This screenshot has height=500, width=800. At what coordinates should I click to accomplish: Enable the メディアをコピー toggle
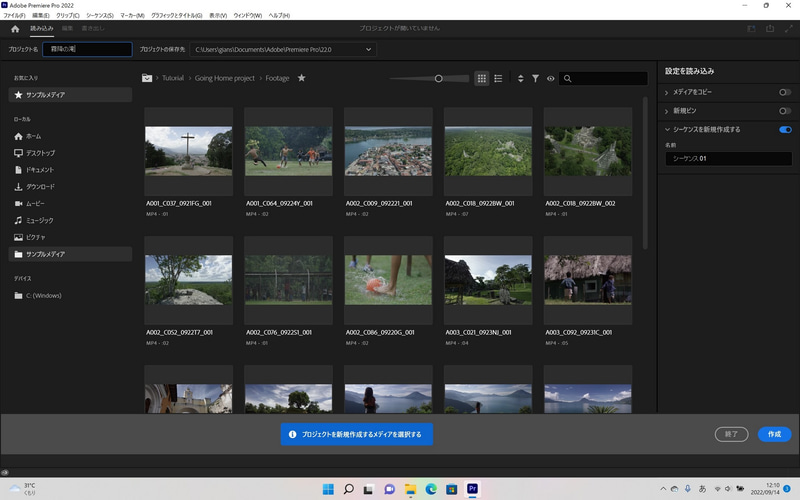pyautogui.click(x=785, y=92)
